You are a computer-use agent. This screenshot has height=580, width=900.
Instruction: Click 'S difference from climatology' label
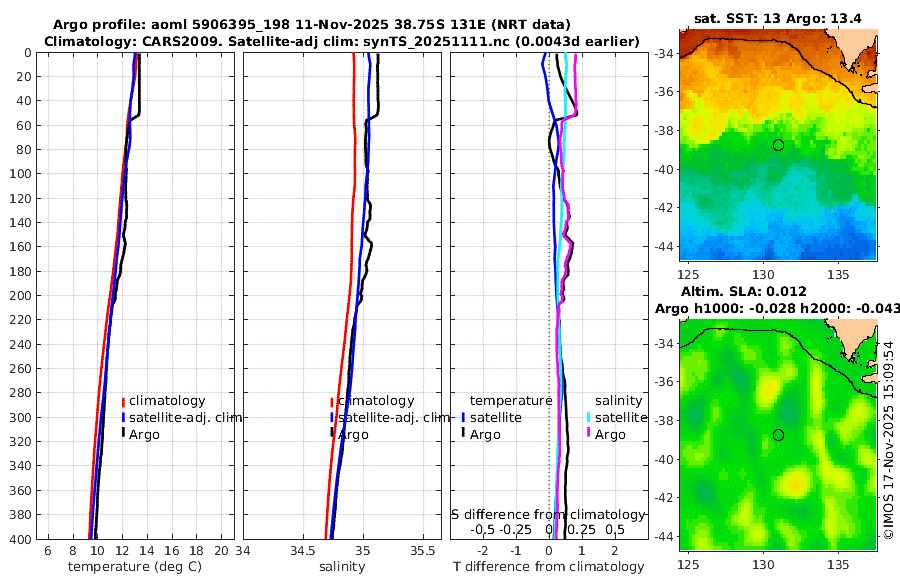pos(548,514)
